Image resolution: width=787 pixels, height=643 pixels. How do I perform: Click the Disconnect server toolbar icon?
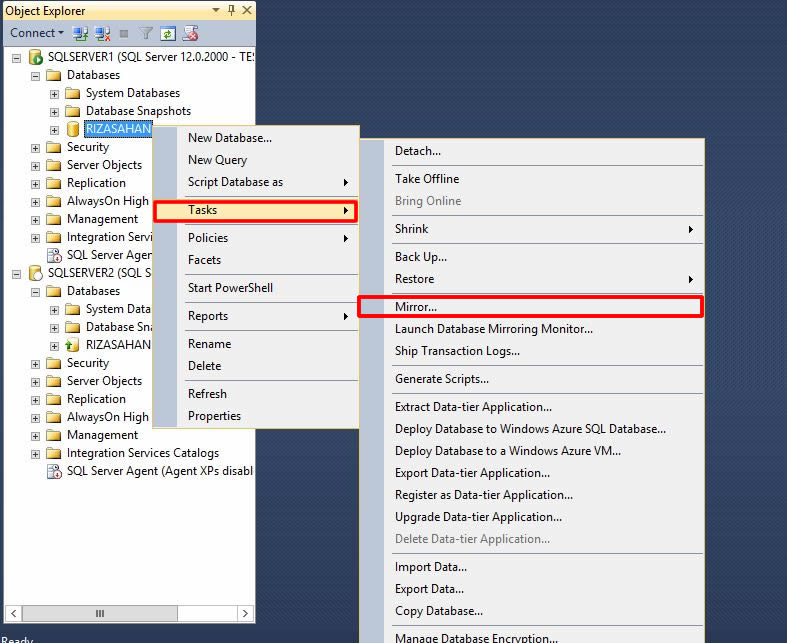pos(103,33)
